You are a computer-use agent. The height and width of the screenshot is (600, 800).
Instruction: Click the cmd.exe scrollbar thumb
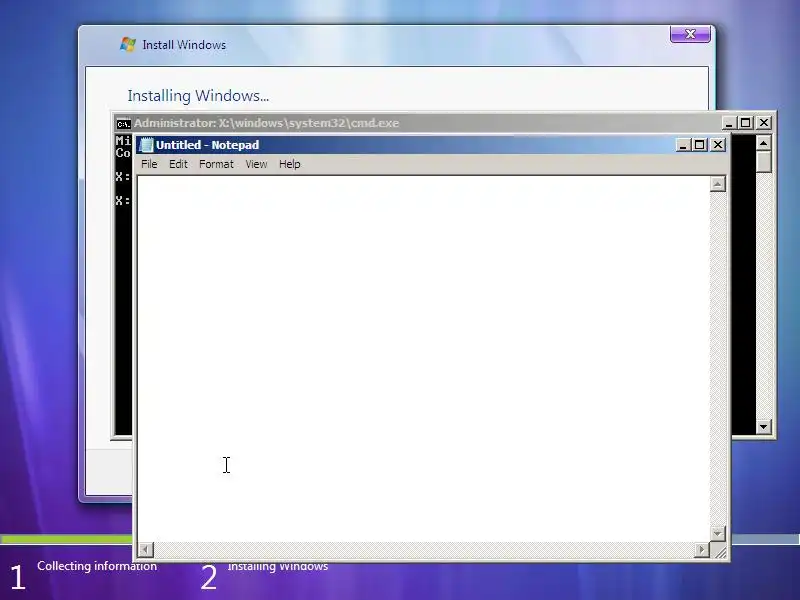[763, 162]
